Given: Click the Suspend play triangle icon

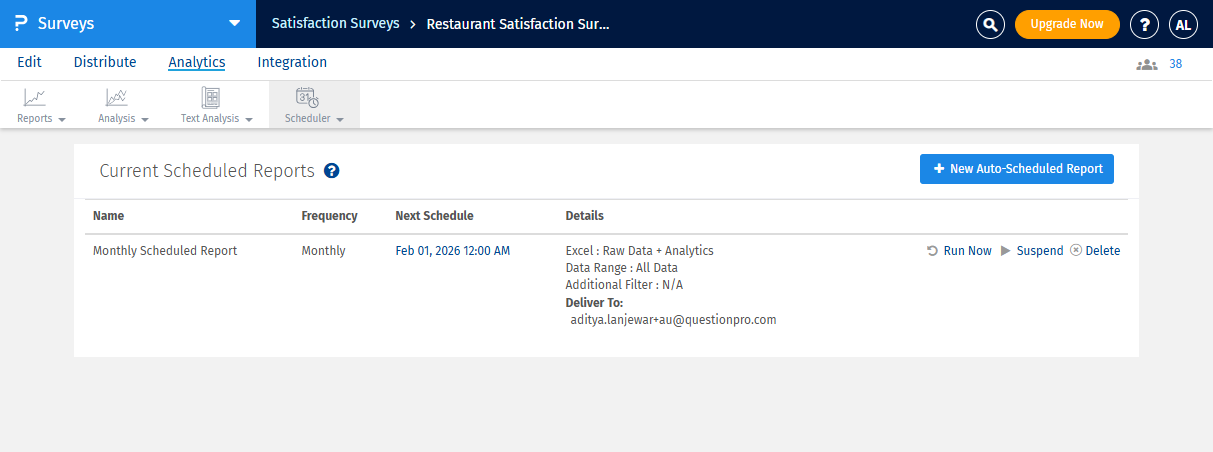Looking at the screenshot, I should coord(1006,251).
